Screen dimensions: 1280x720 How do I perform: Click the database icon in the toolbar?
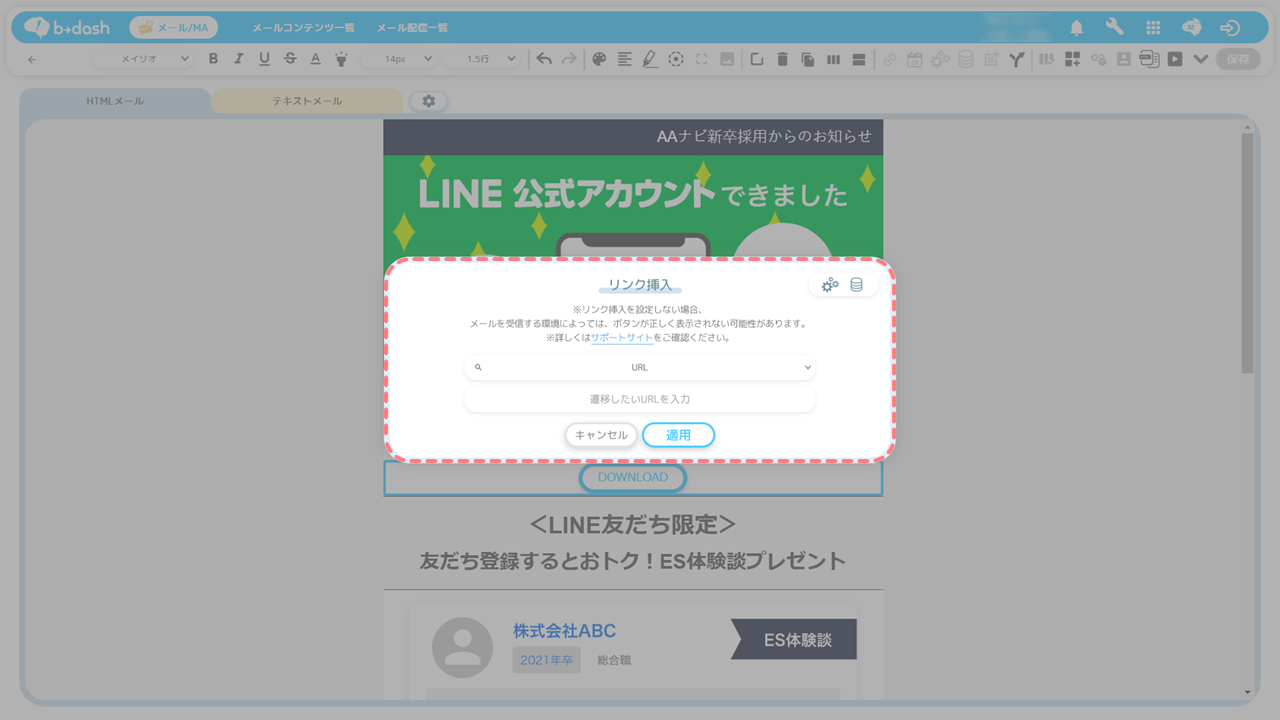[966, 59]
